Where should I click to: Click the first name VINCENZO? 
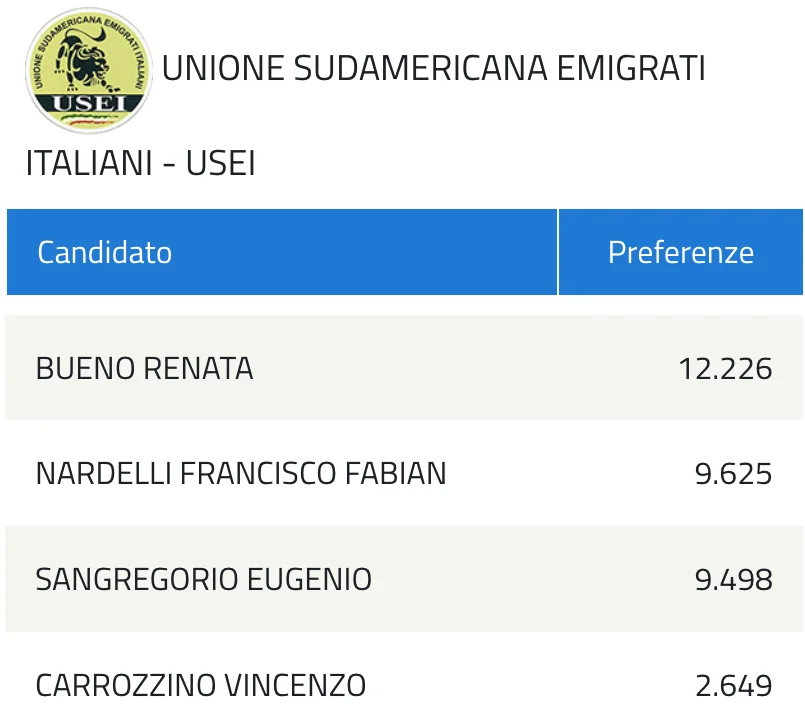pyautogui.click(x=295, y=686)
